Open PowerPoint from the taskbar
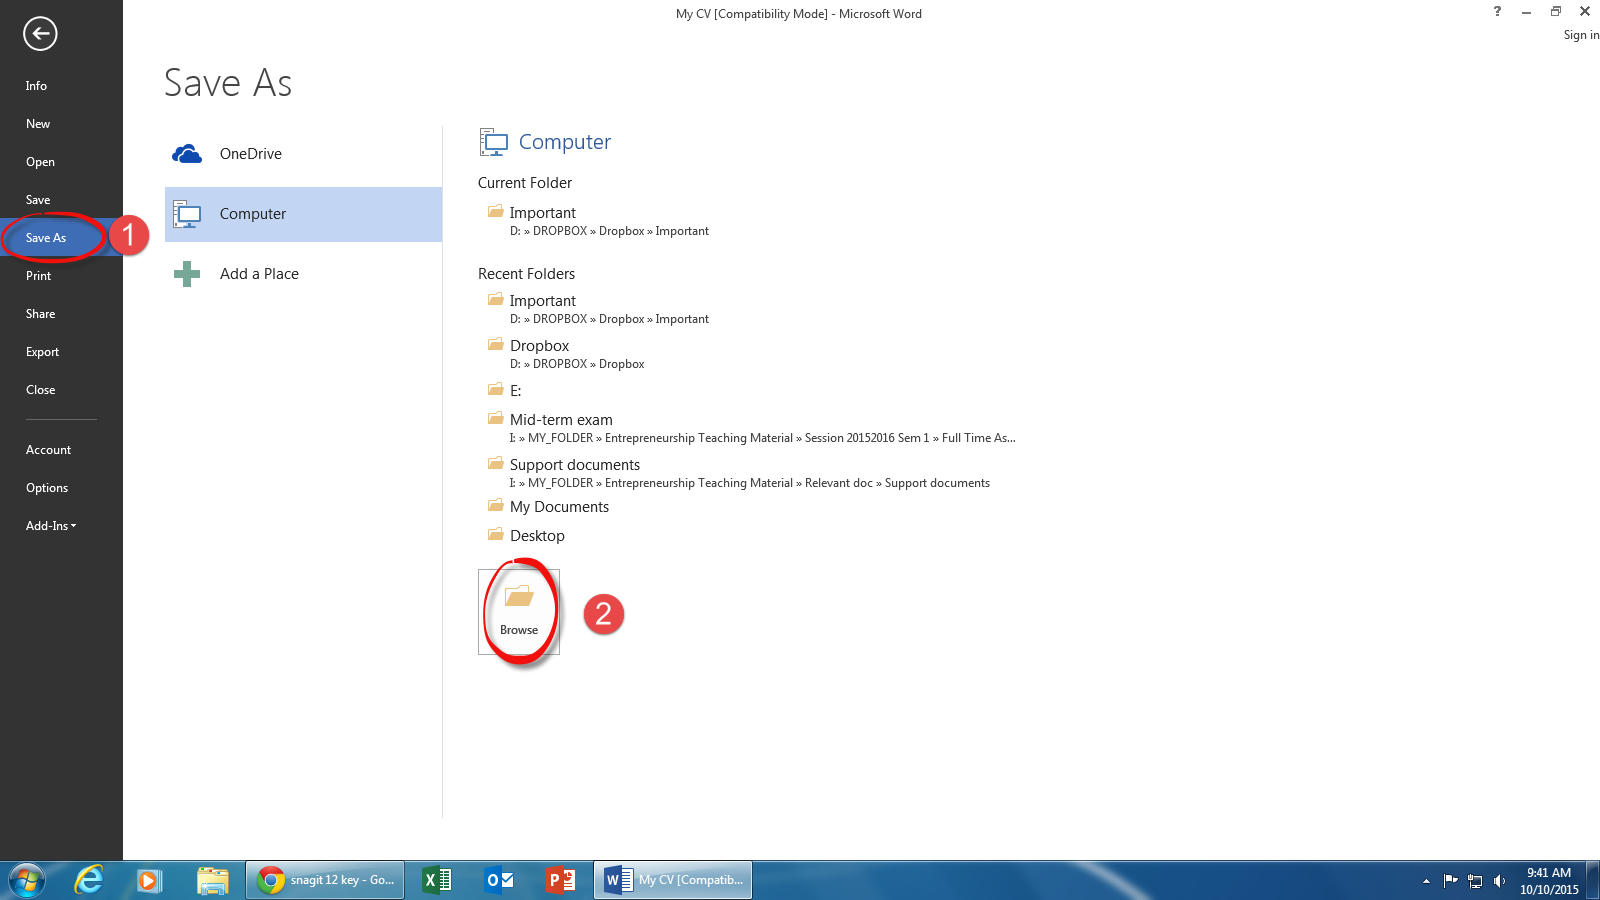 (x=560, y=880)
